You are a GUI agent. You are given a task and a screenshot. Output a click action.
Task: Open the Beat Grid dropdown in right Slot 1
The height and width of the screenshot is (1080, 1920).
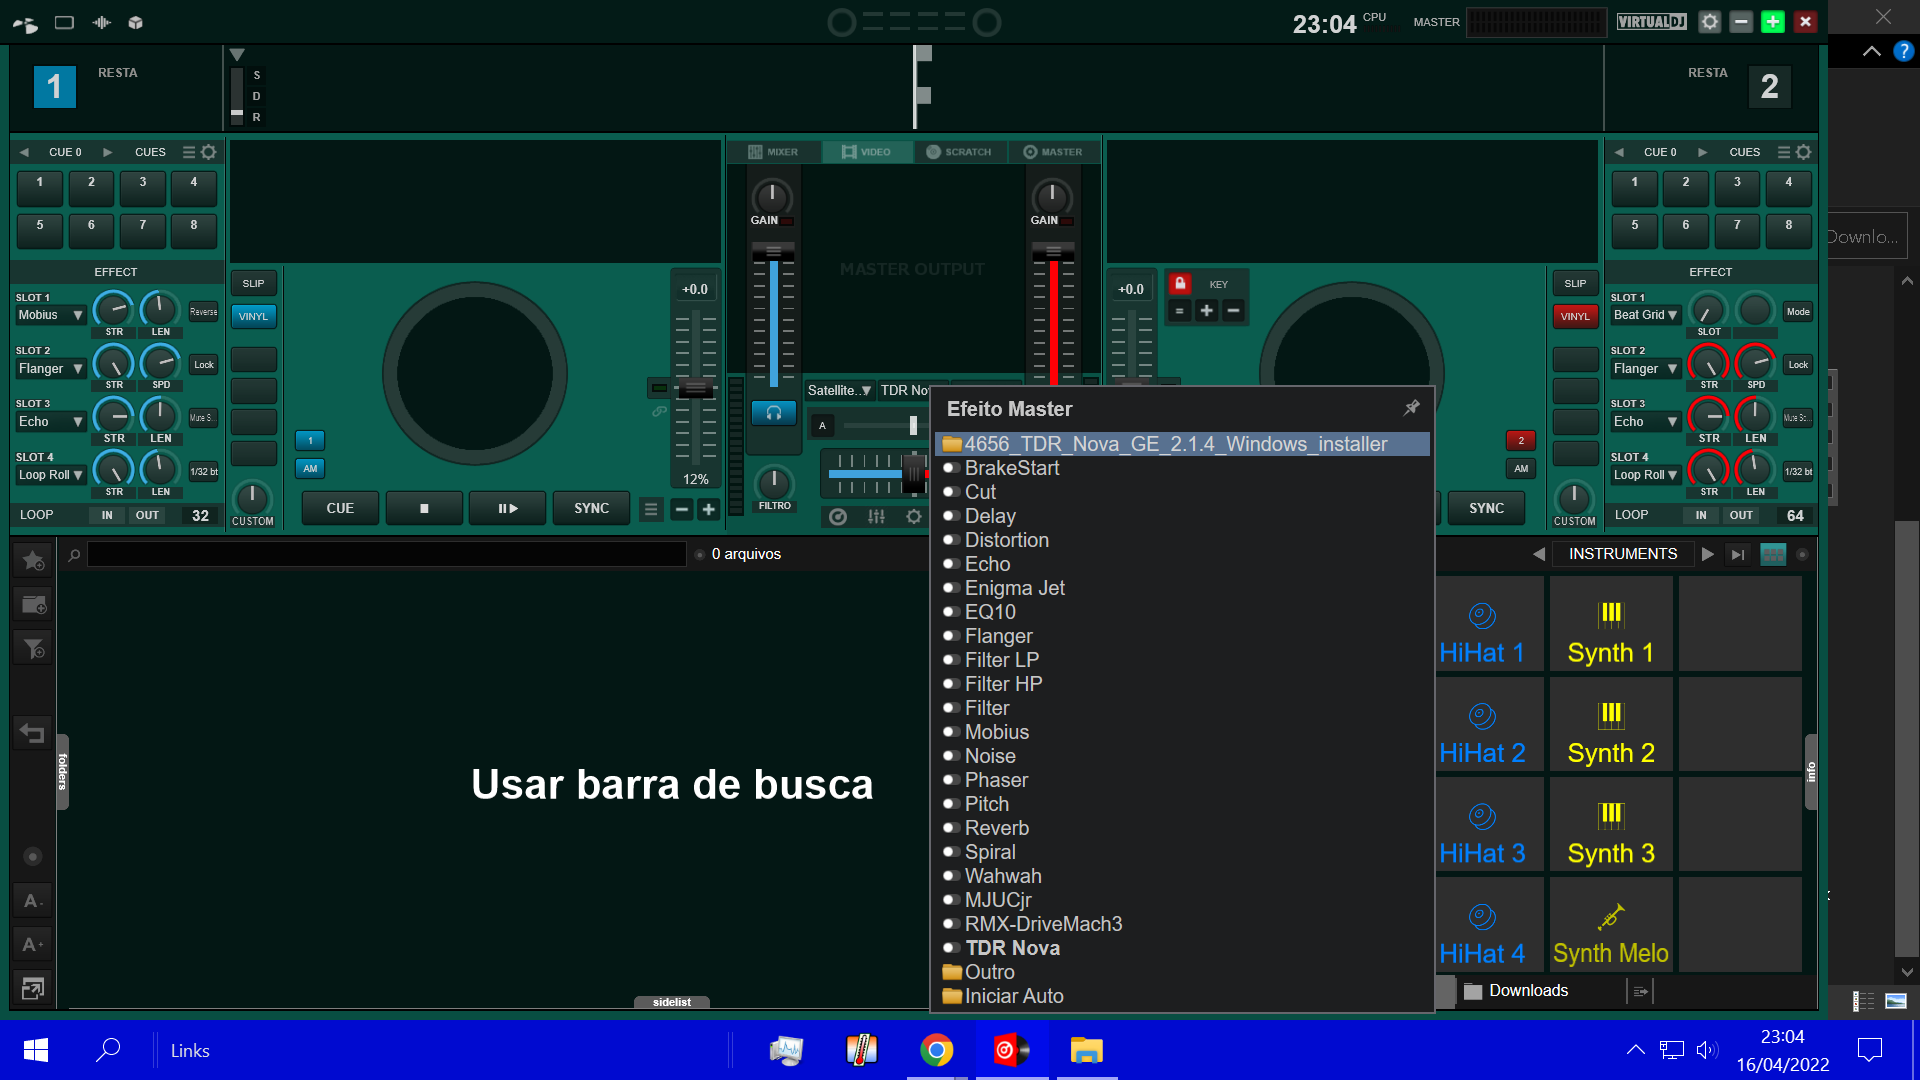coord(1645,315)
